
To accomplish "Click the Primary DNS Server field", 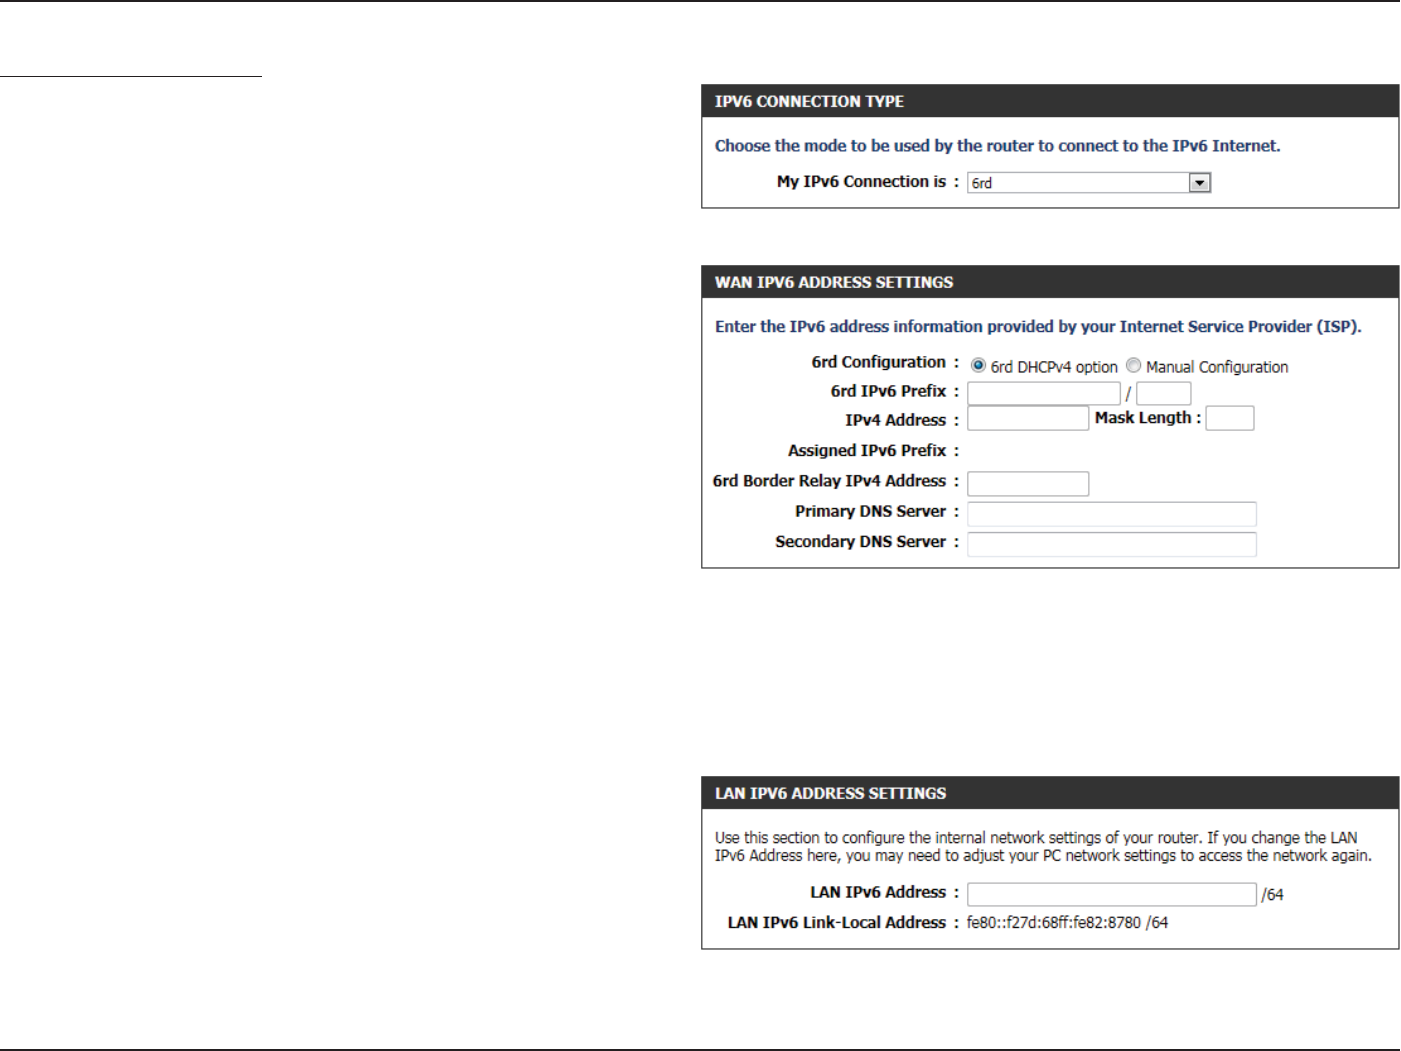I will (1112, 514).
